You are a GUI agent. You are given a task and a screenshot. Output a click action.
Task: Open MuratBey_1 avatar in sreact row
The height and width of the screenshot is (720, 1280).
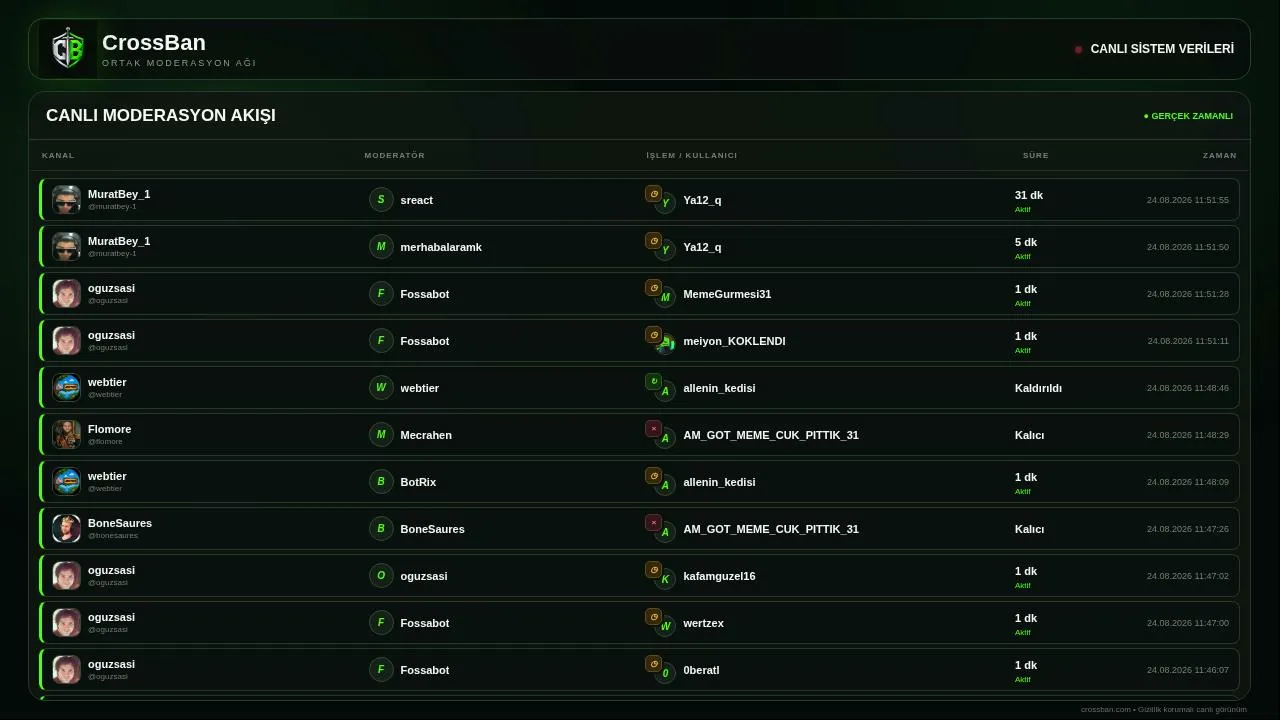[x=66, y=200]
